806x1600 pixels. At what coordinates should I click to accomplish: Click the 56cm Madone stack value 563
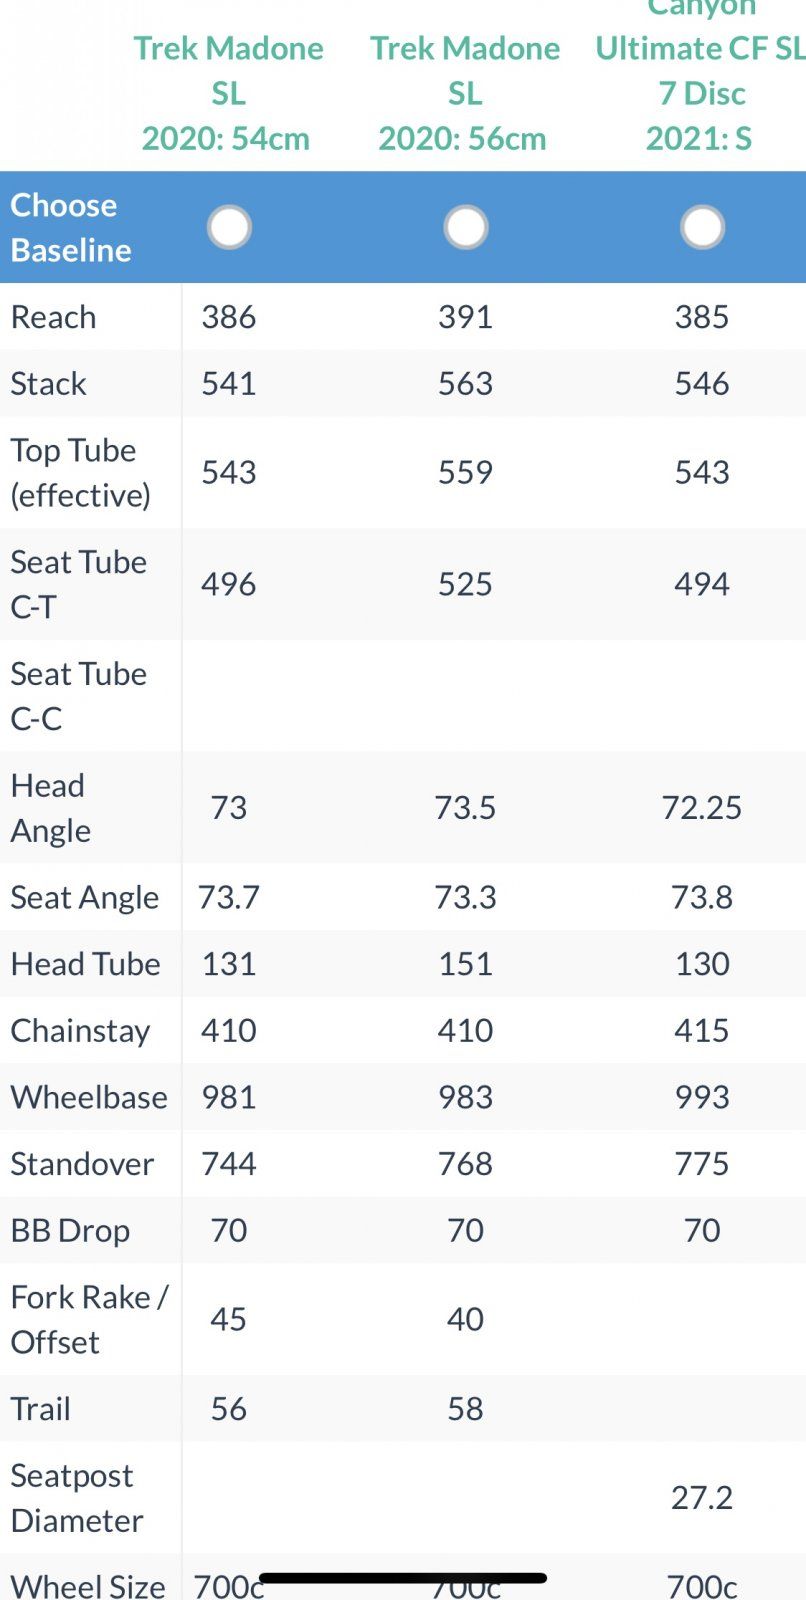click(x=465, y=384)
